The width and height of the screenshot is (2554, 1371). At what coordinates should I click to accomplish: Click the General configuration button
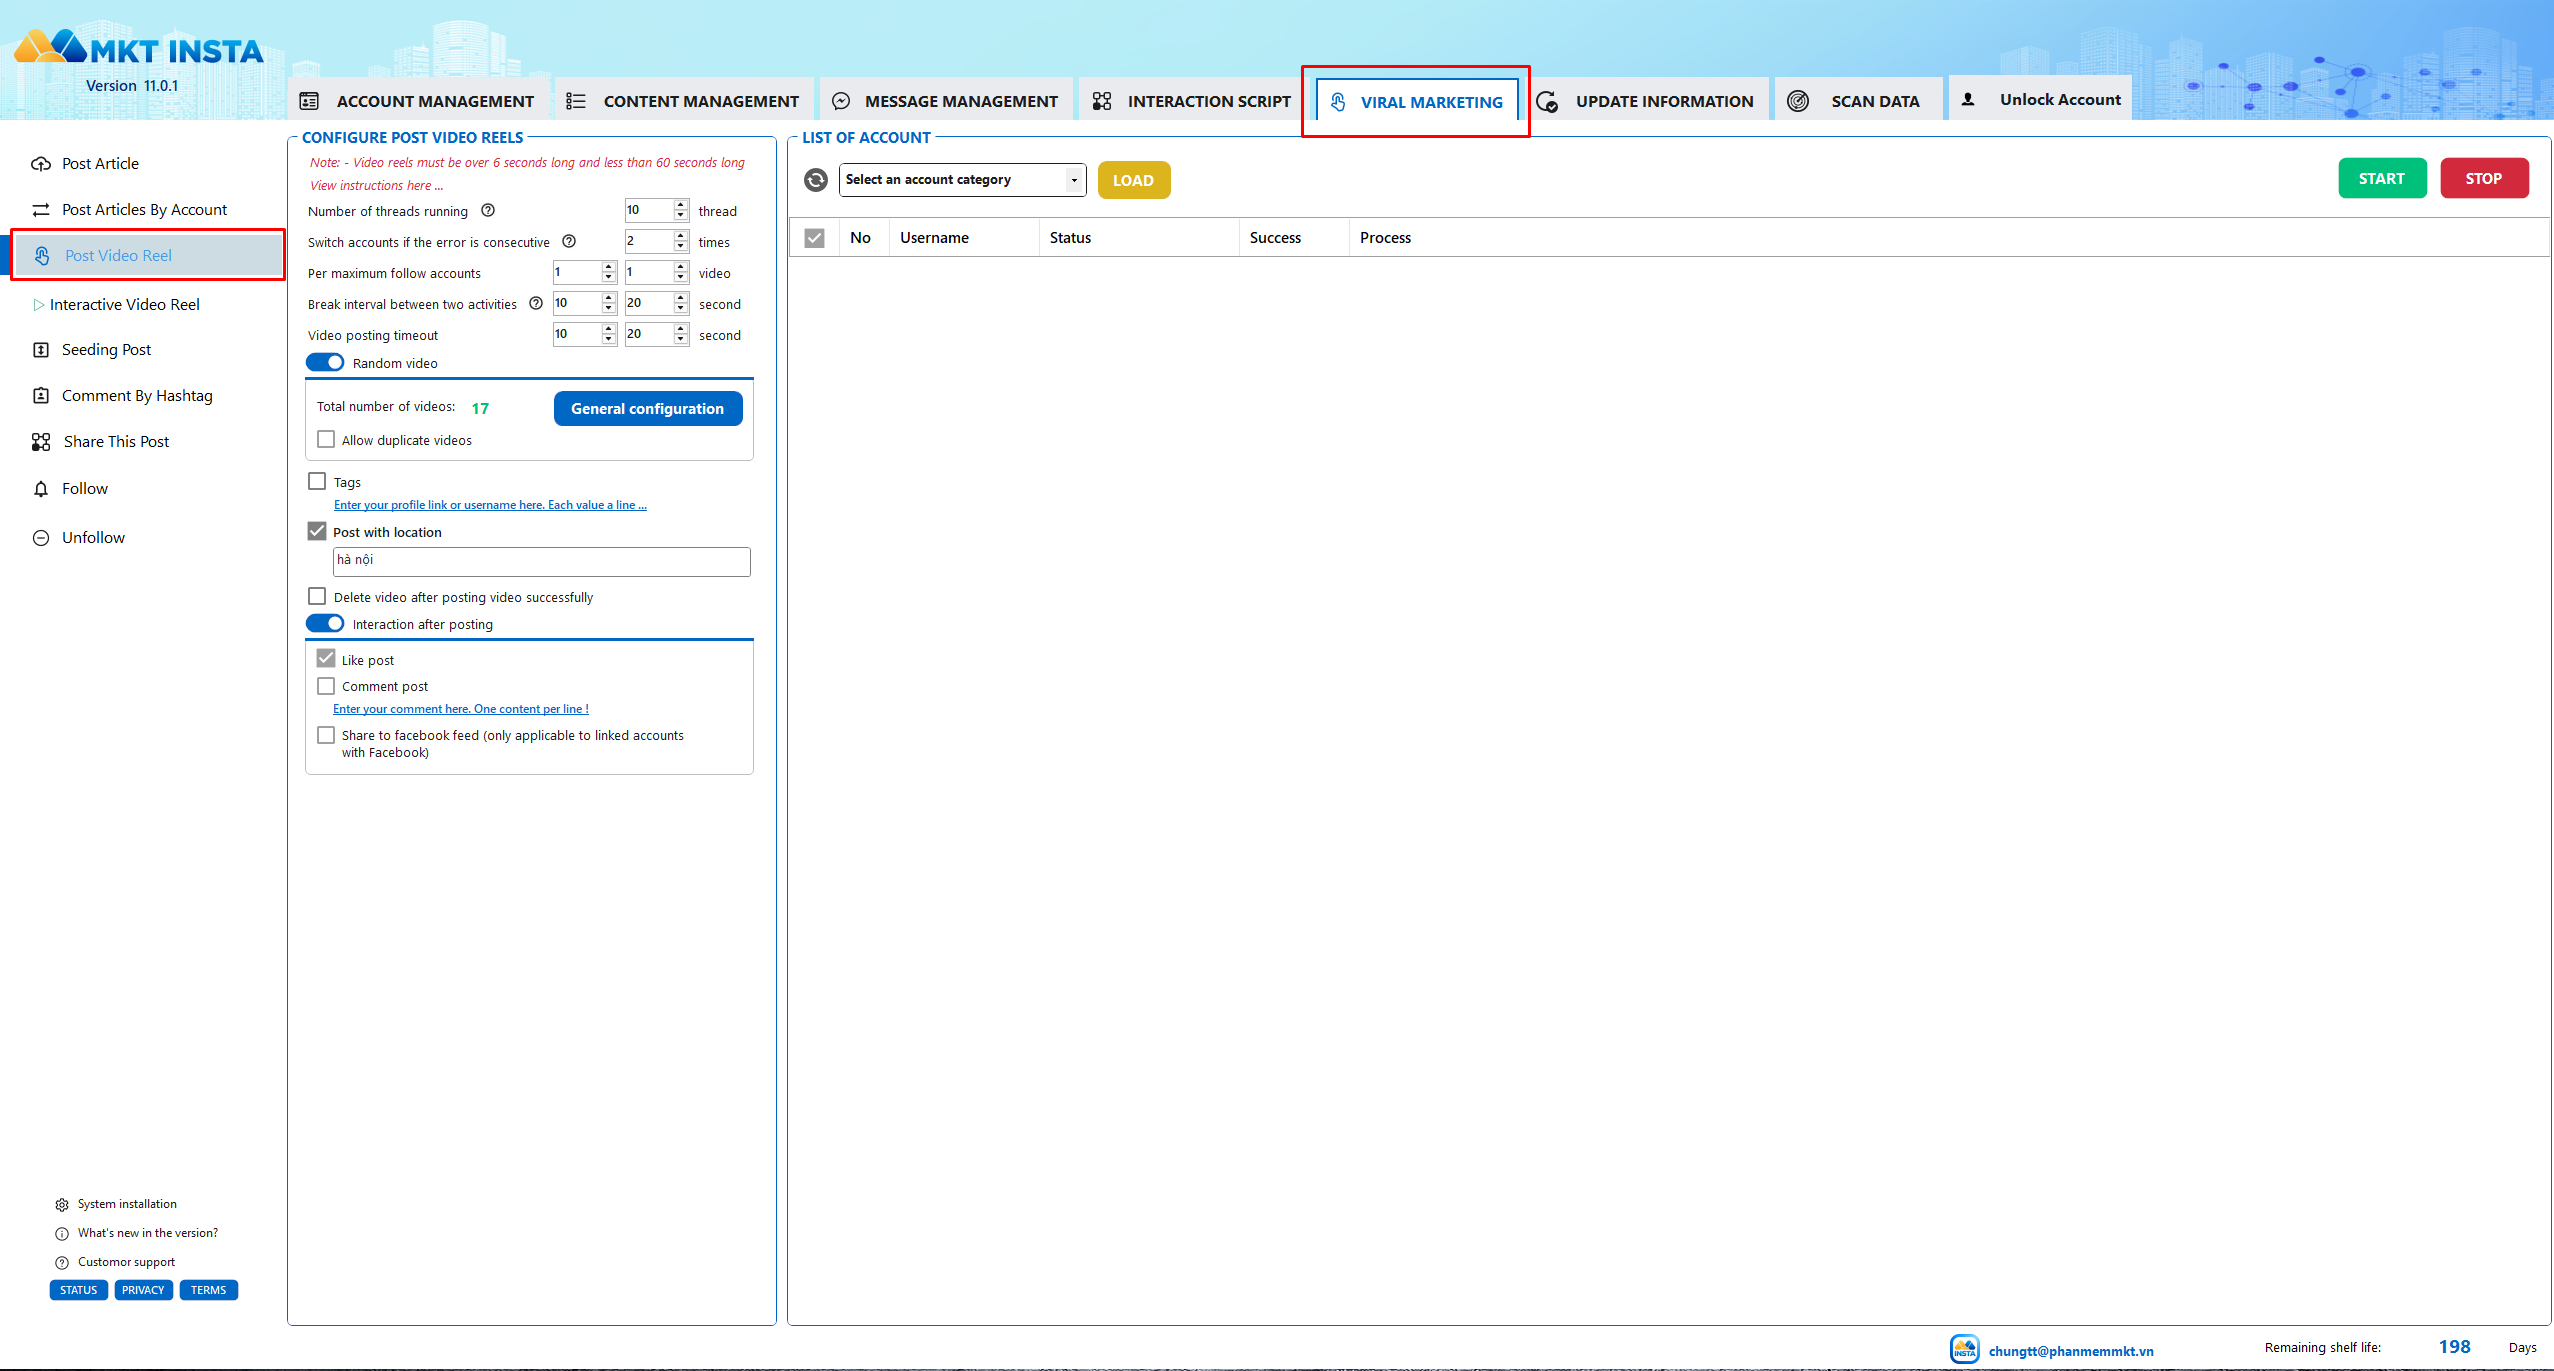[x=648, y=408]
